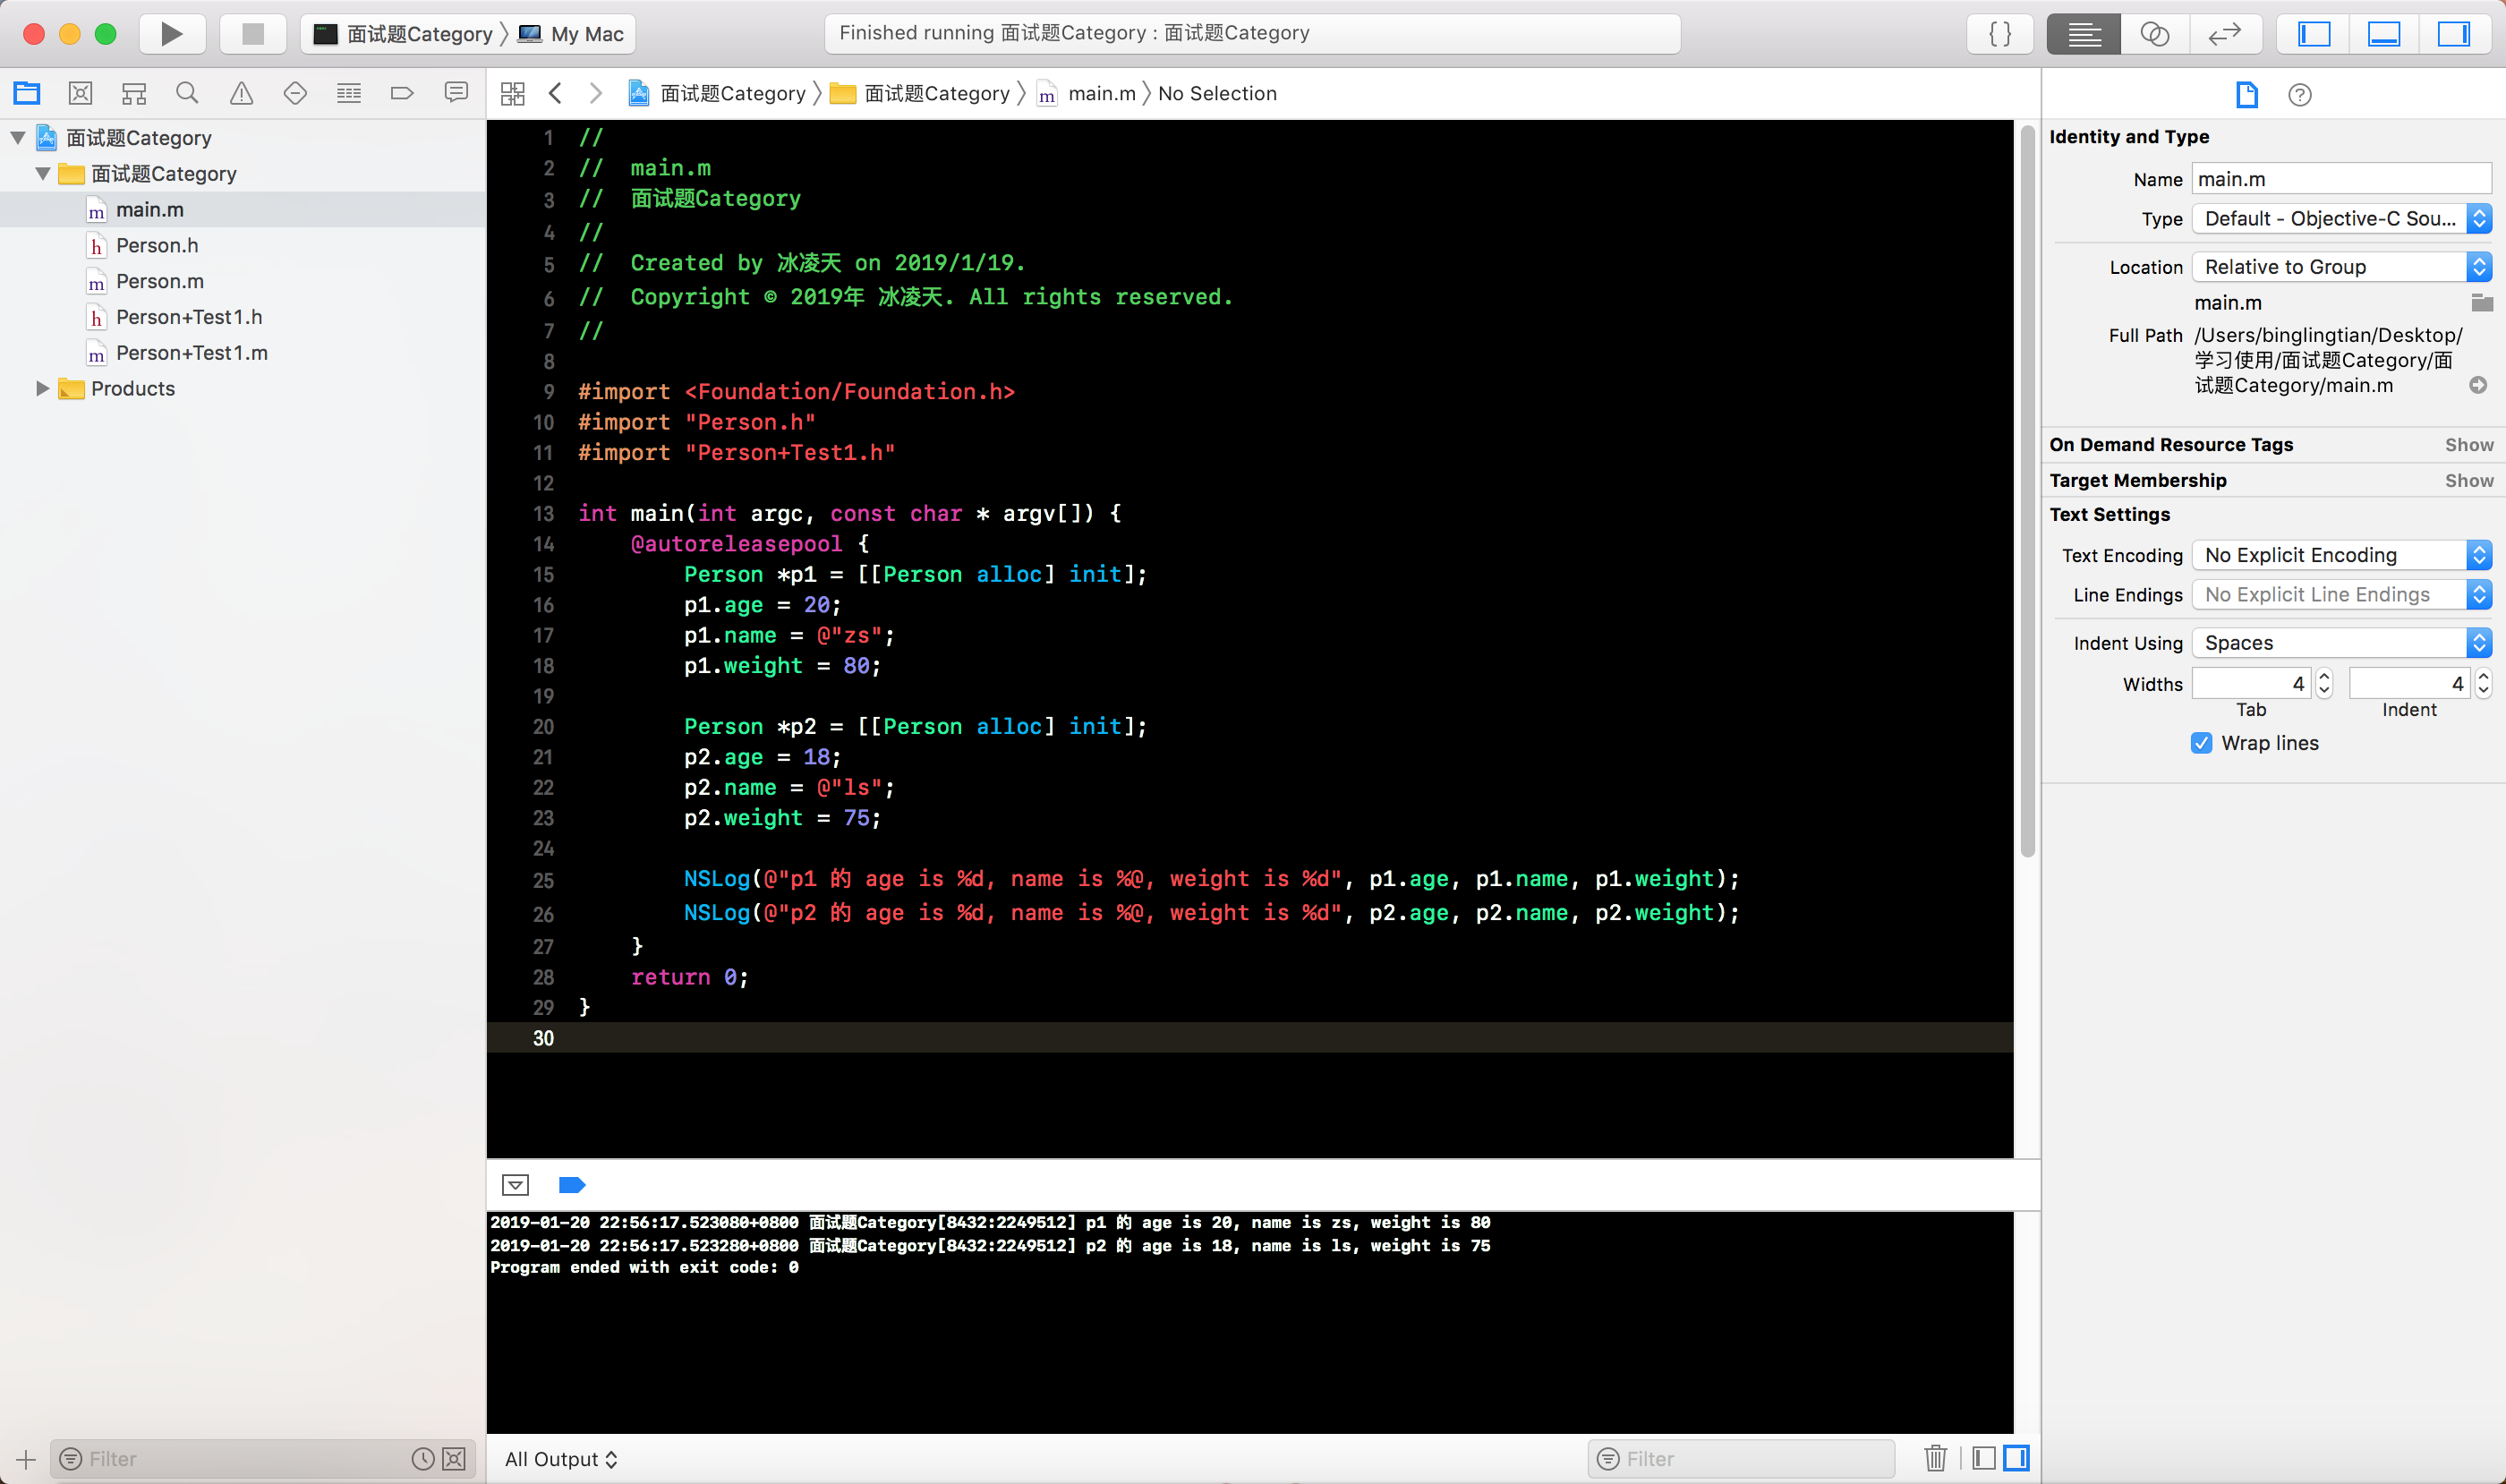Switch to the Version editor
Viewport: 2506px width, 1484px height.
tap(2224, 34)
